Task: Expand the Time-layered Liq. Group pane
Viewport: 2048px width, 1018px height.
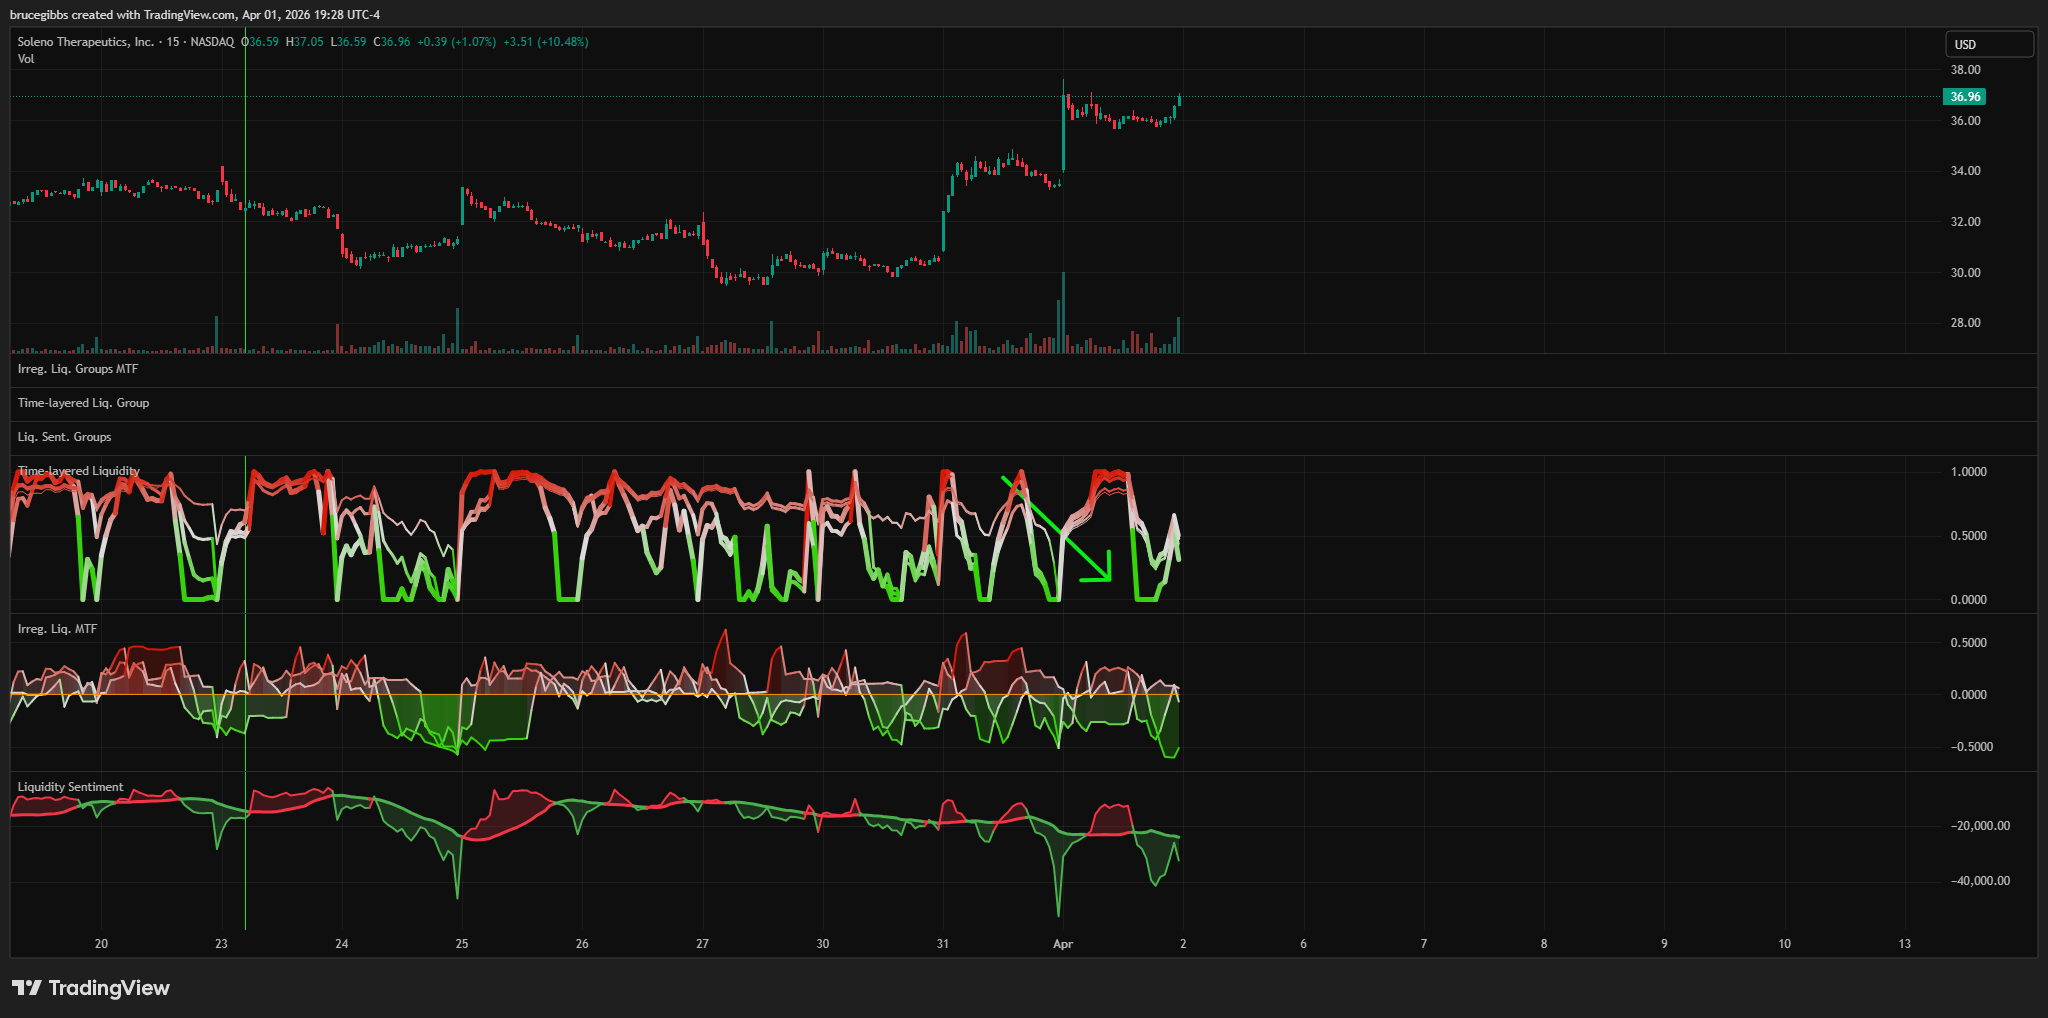Action: (83, 403)
